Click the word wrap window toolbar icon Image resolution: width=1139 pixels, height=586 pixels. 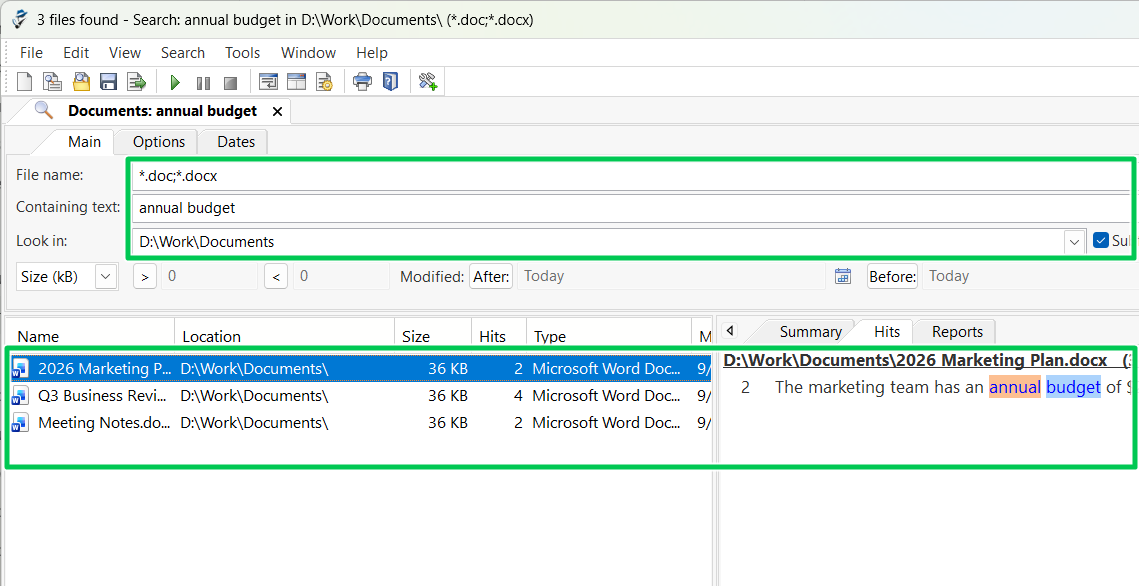coord(269,81)
